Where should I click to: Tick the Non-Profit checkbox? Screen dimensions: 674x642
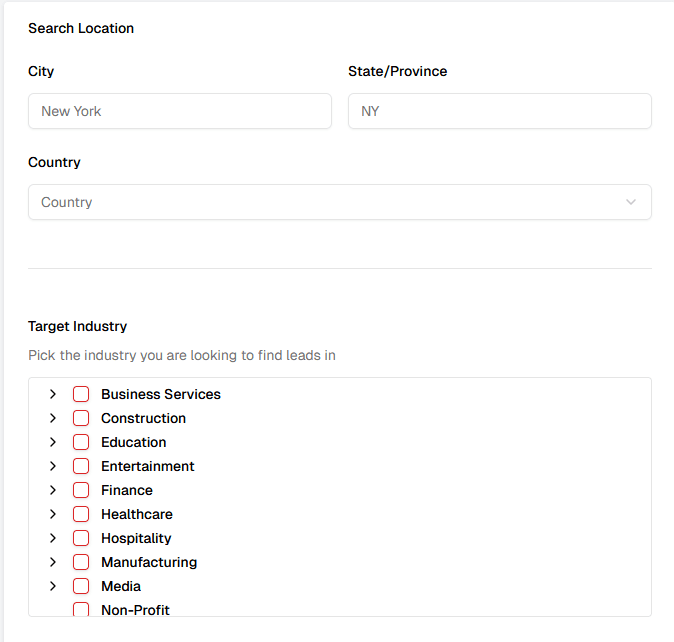click(x=81, y=609)
